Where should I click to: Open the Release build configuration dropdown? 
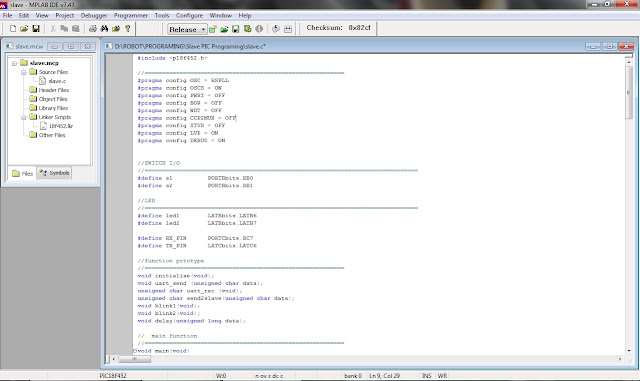(187, 29)
